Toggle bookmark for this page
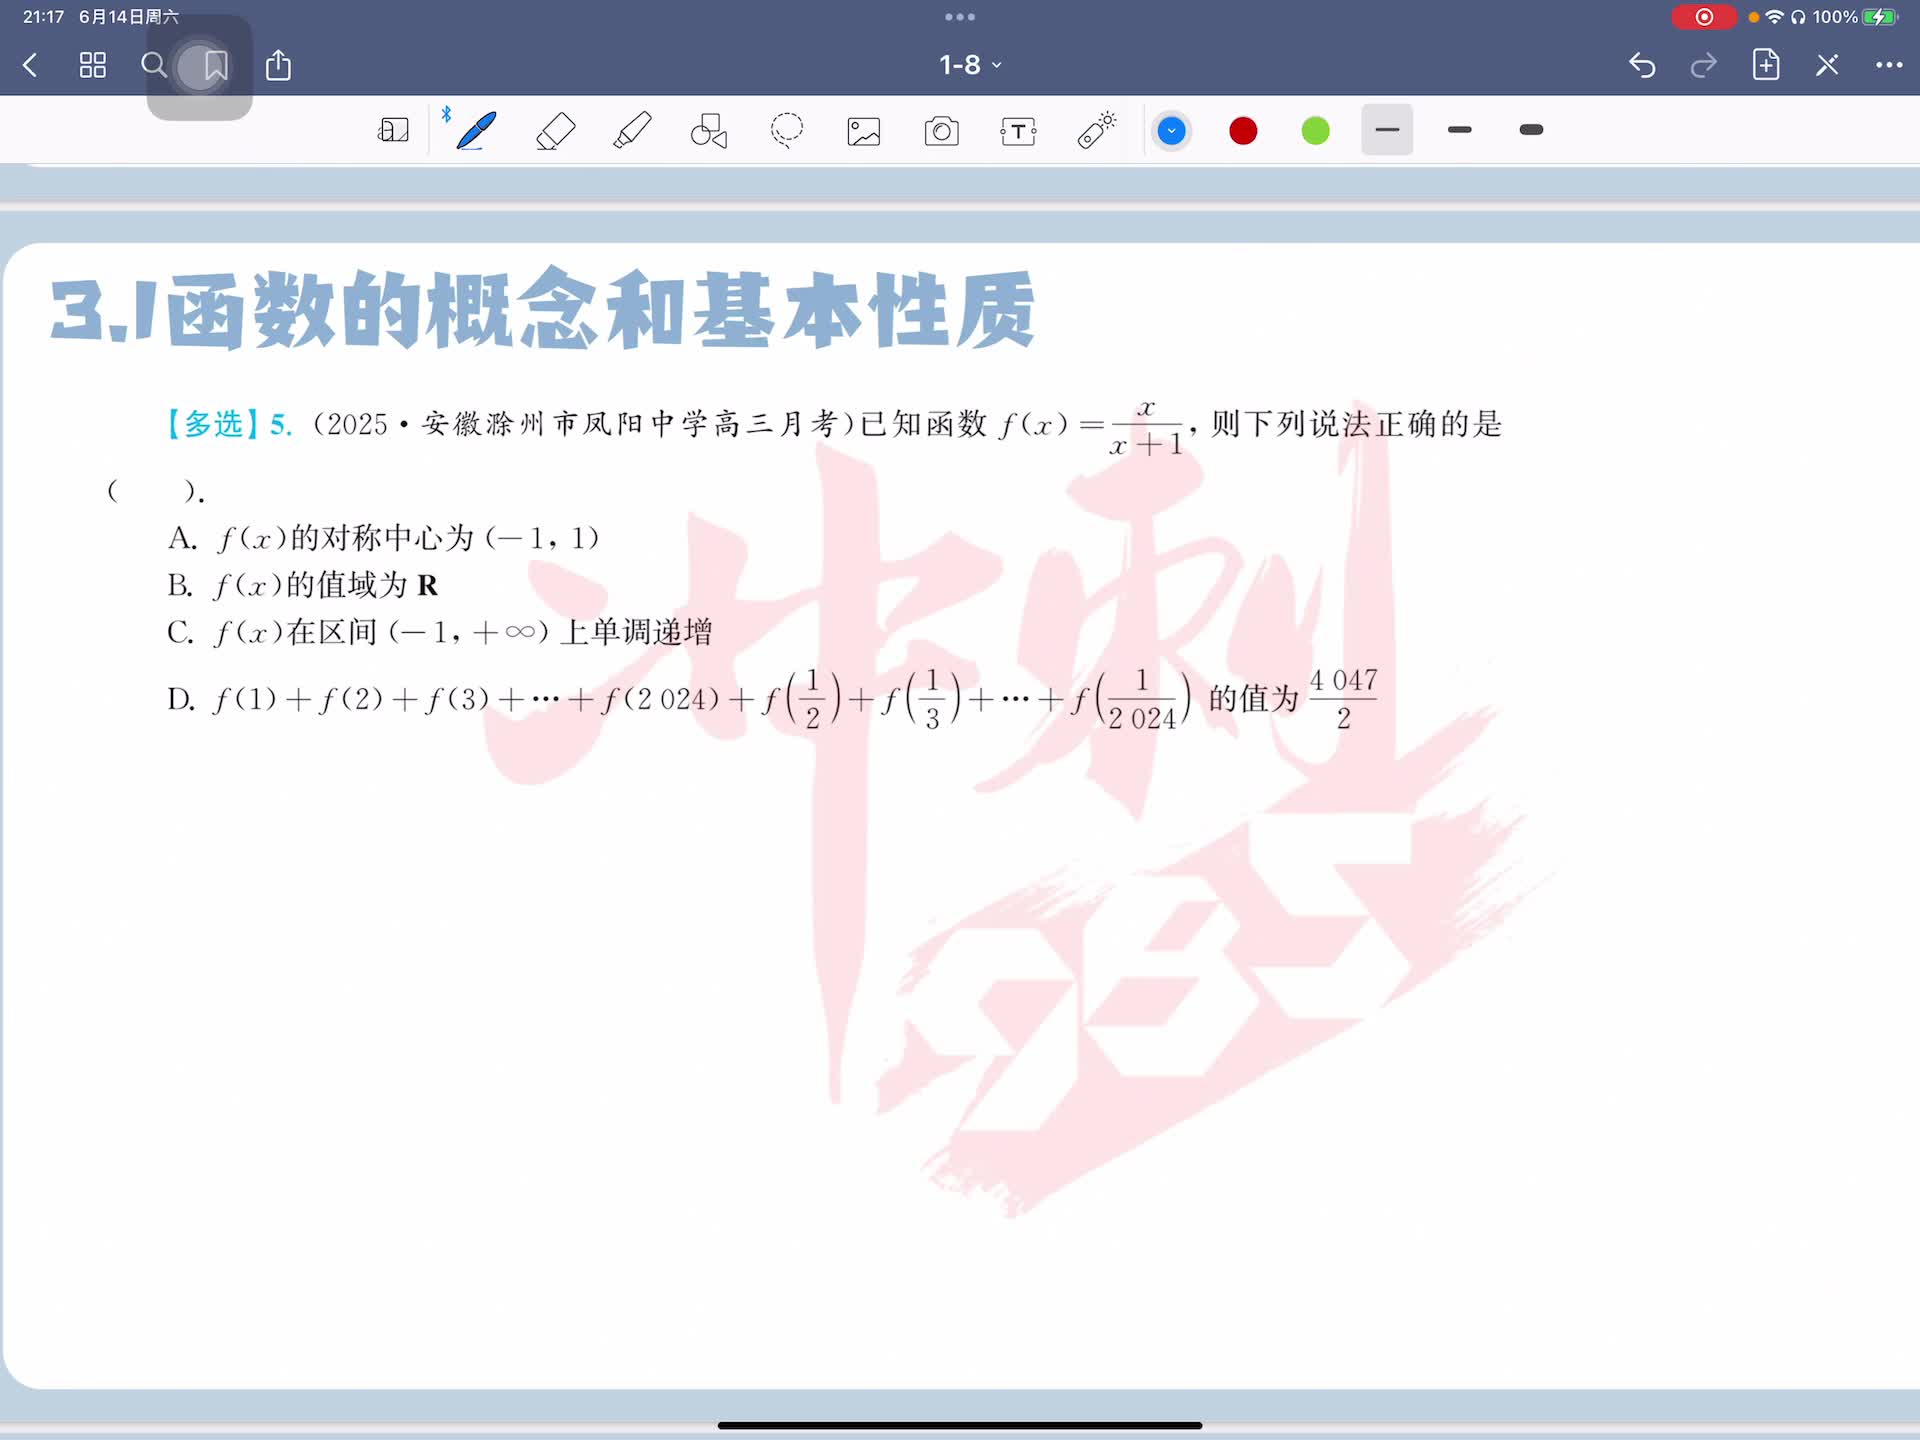This screenshot has height=1440, width=1920. point(215,66)
